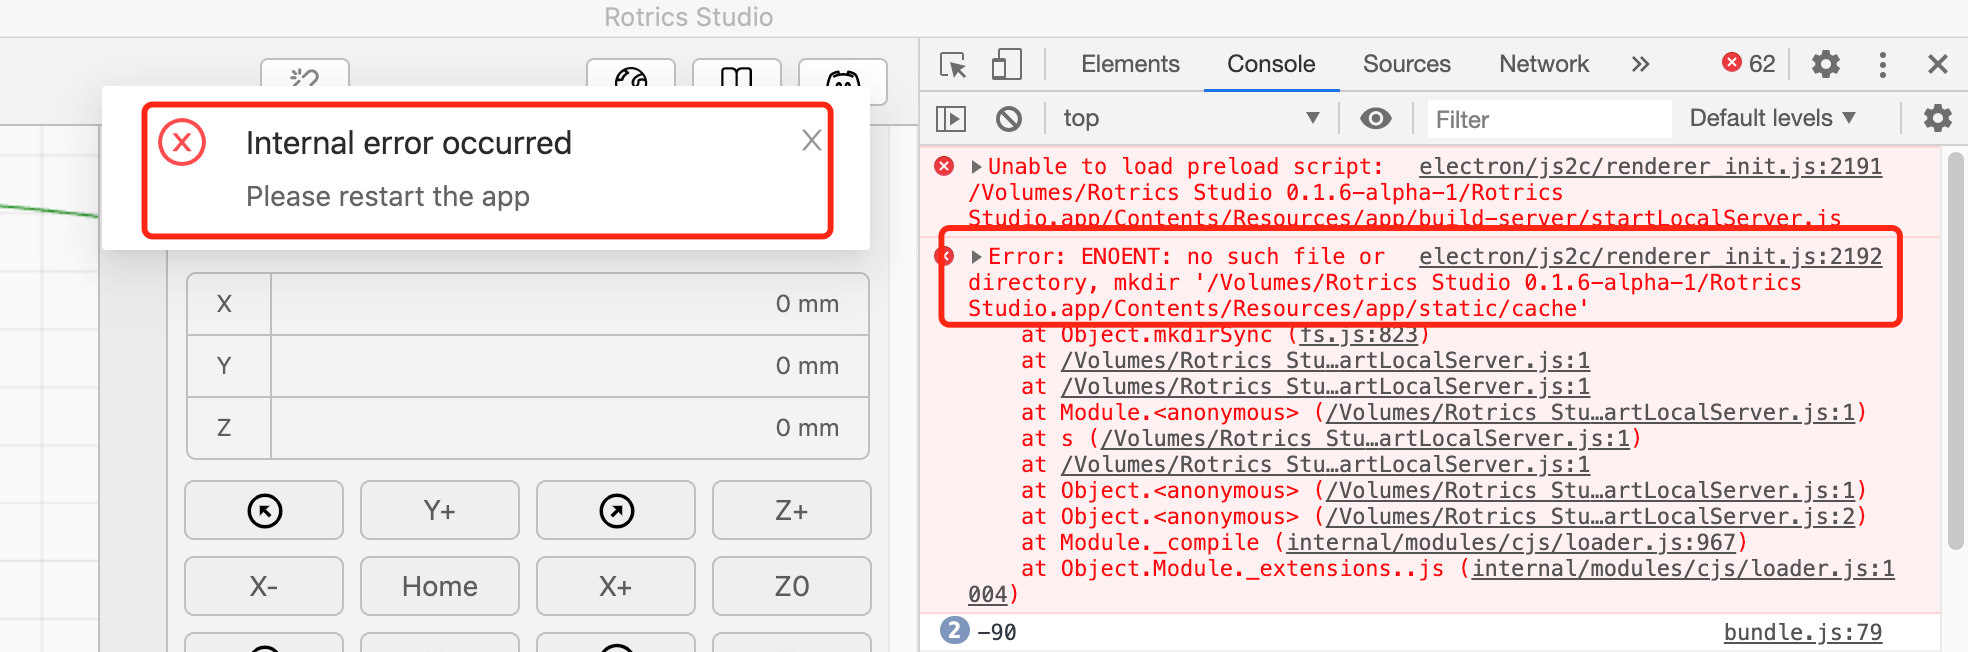Click the up-left diagonal jog arrow button
This screenshot has height=652, width=1968.
pyautogui.click(x=264, y=510)
